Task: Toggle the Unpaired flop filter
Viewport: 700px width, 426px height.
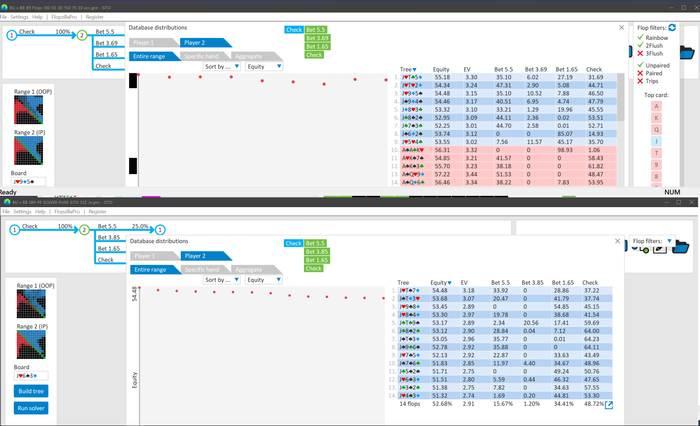Action: tap(654, 65)
